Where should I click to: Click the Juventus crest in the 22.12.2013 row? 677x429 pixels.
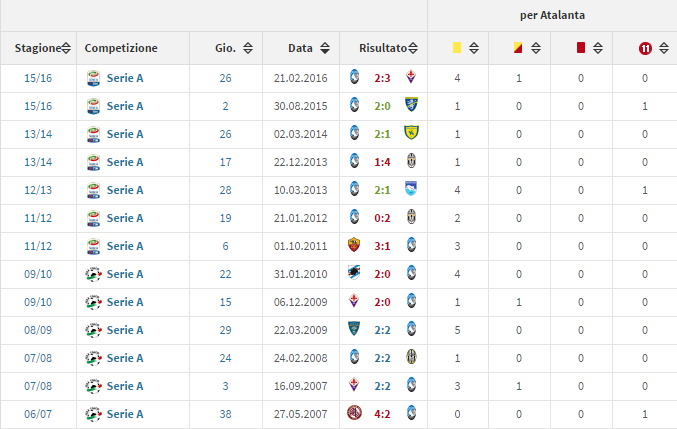point(410,161)
